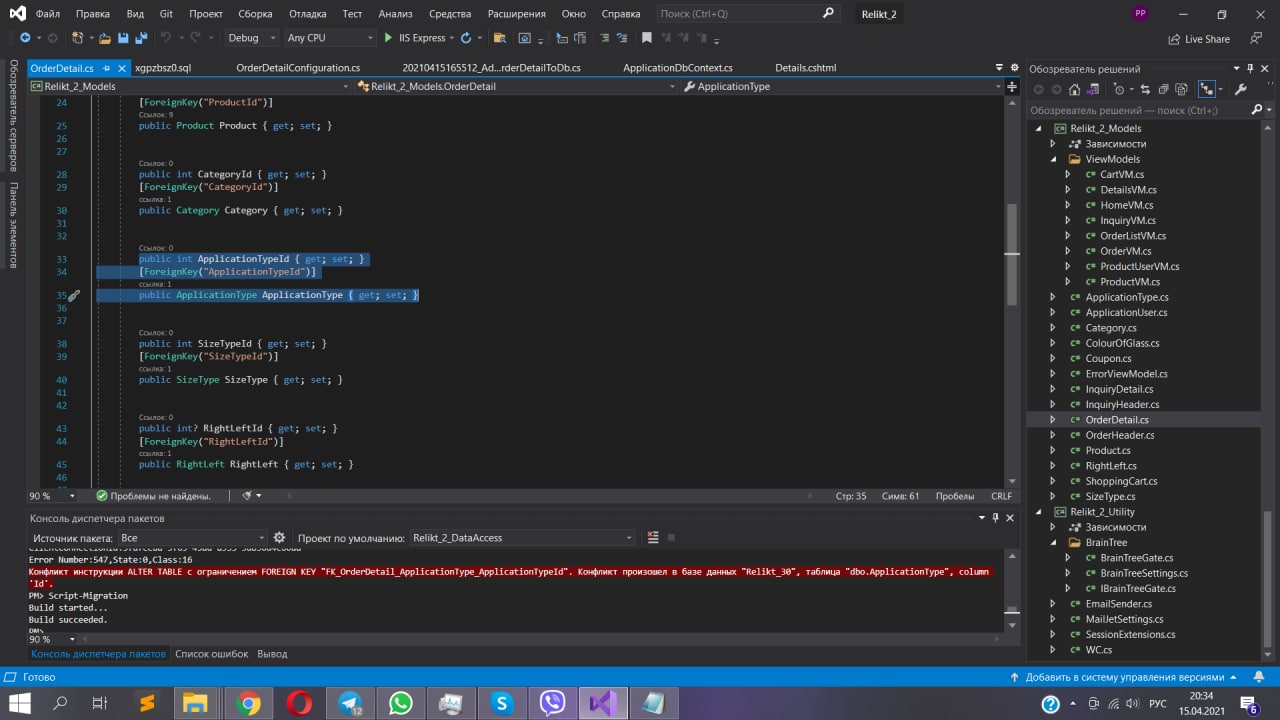1280x720 pixels.
Task: Open Панель элементов side panel tab
Action: [x=14, y=225]
